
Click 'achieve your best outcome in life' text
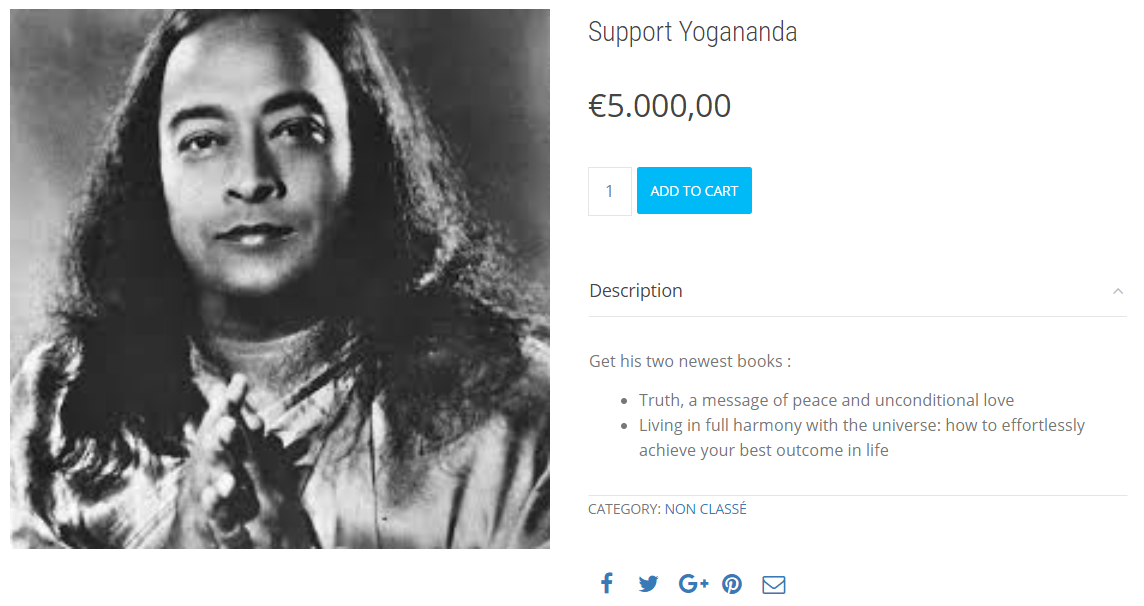763,450
